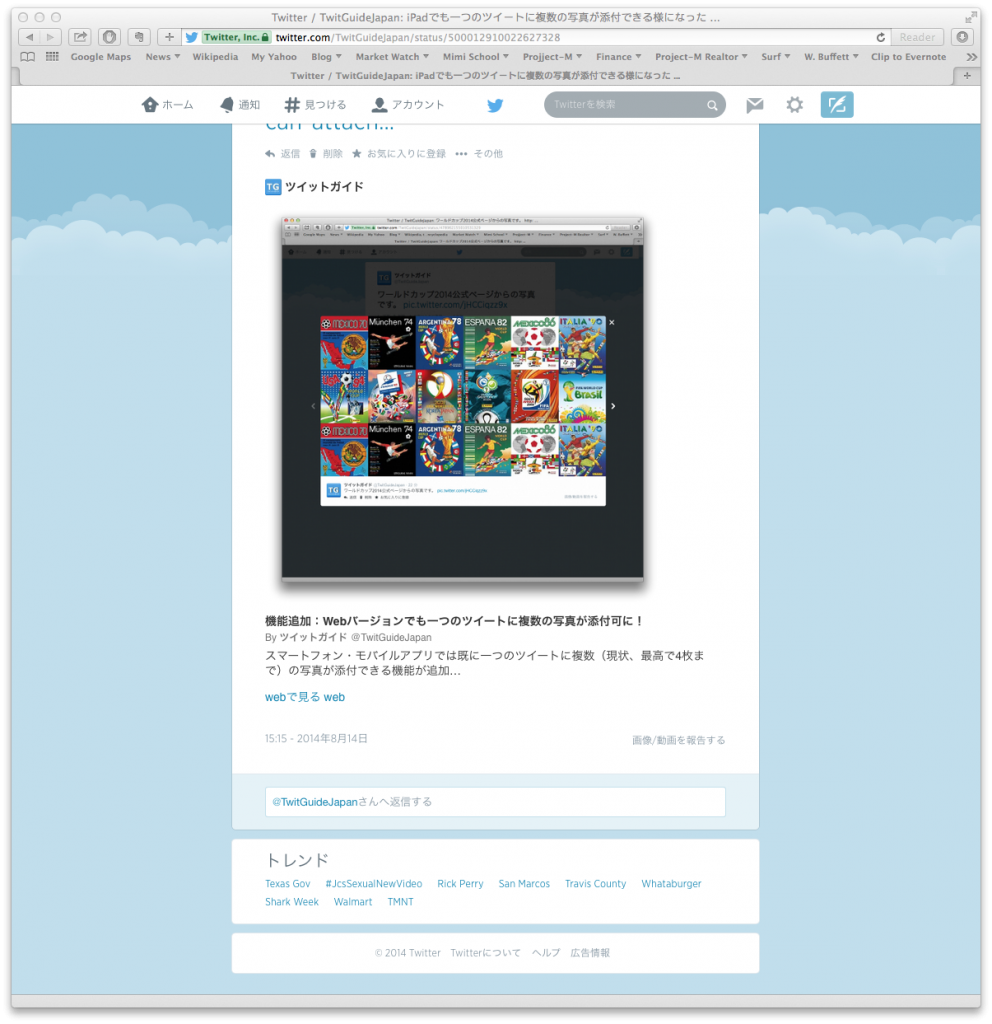Open the #JcsSexualNewVideo trend
Image resolution: width=992 pixels, height=1024 pixels.
374,884
